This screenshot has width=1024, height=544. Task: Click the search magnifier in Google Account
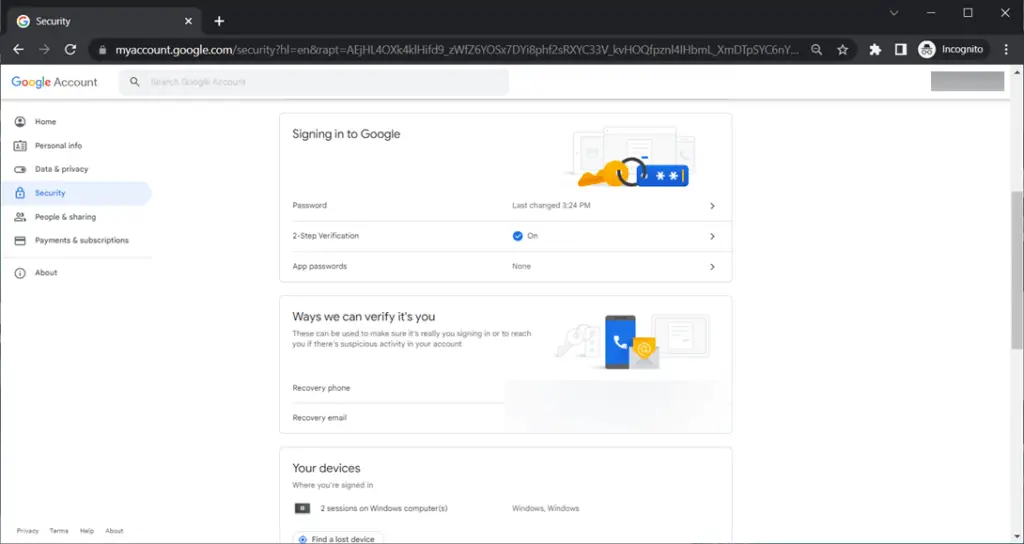(135, 82)
